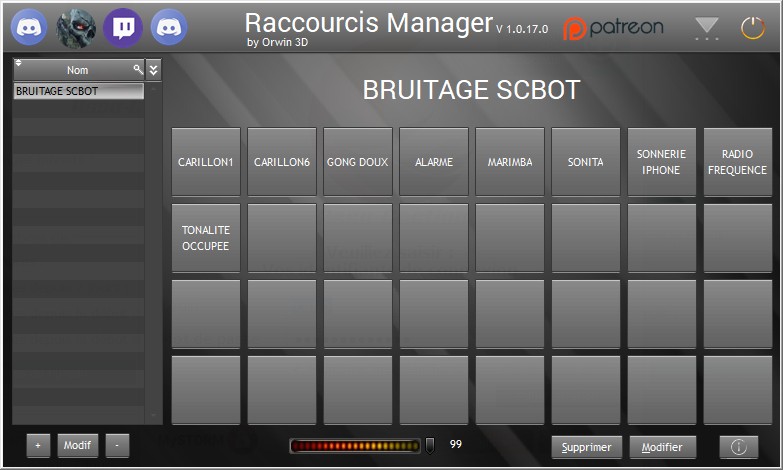Click the skull avatar profile icon

(x=76, y=28)
